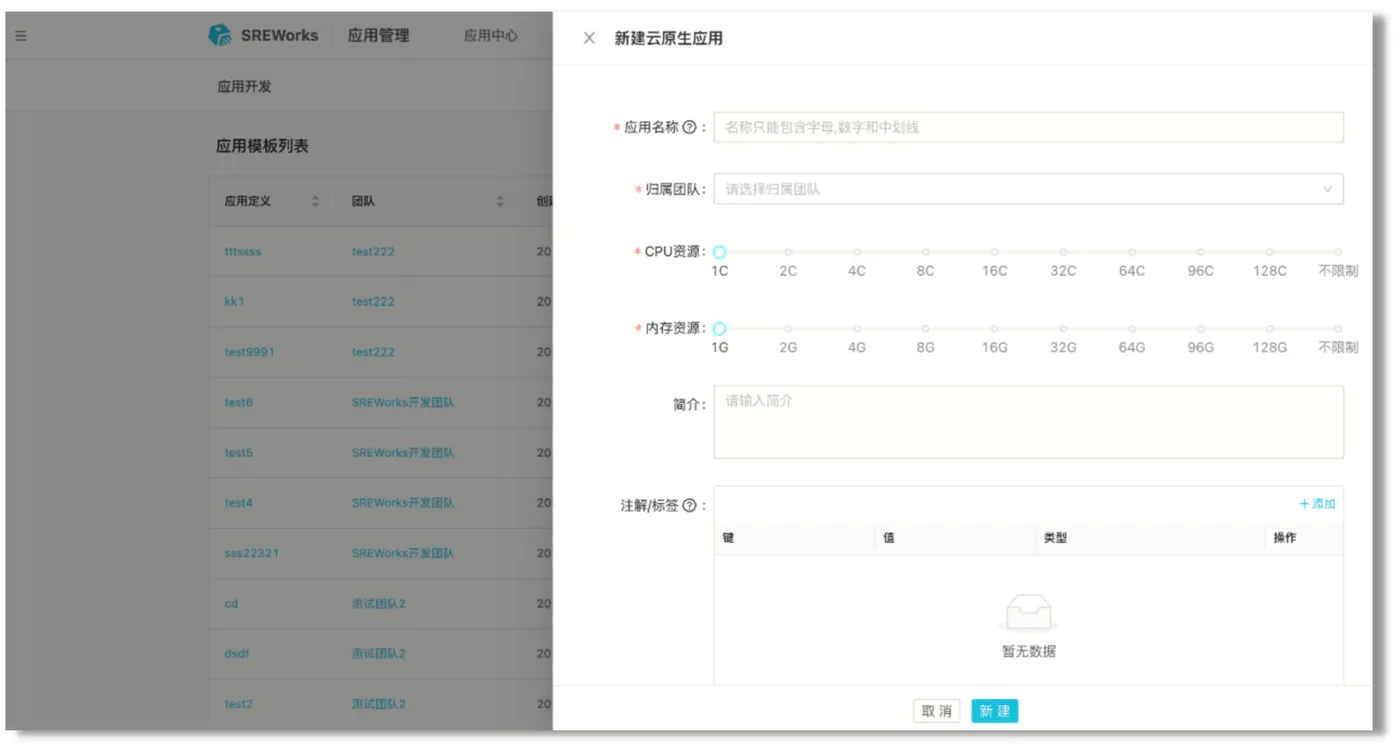The width and height of the screenshot is (1400, 750).
Task: Open the test4 application link
Action: 238,503
